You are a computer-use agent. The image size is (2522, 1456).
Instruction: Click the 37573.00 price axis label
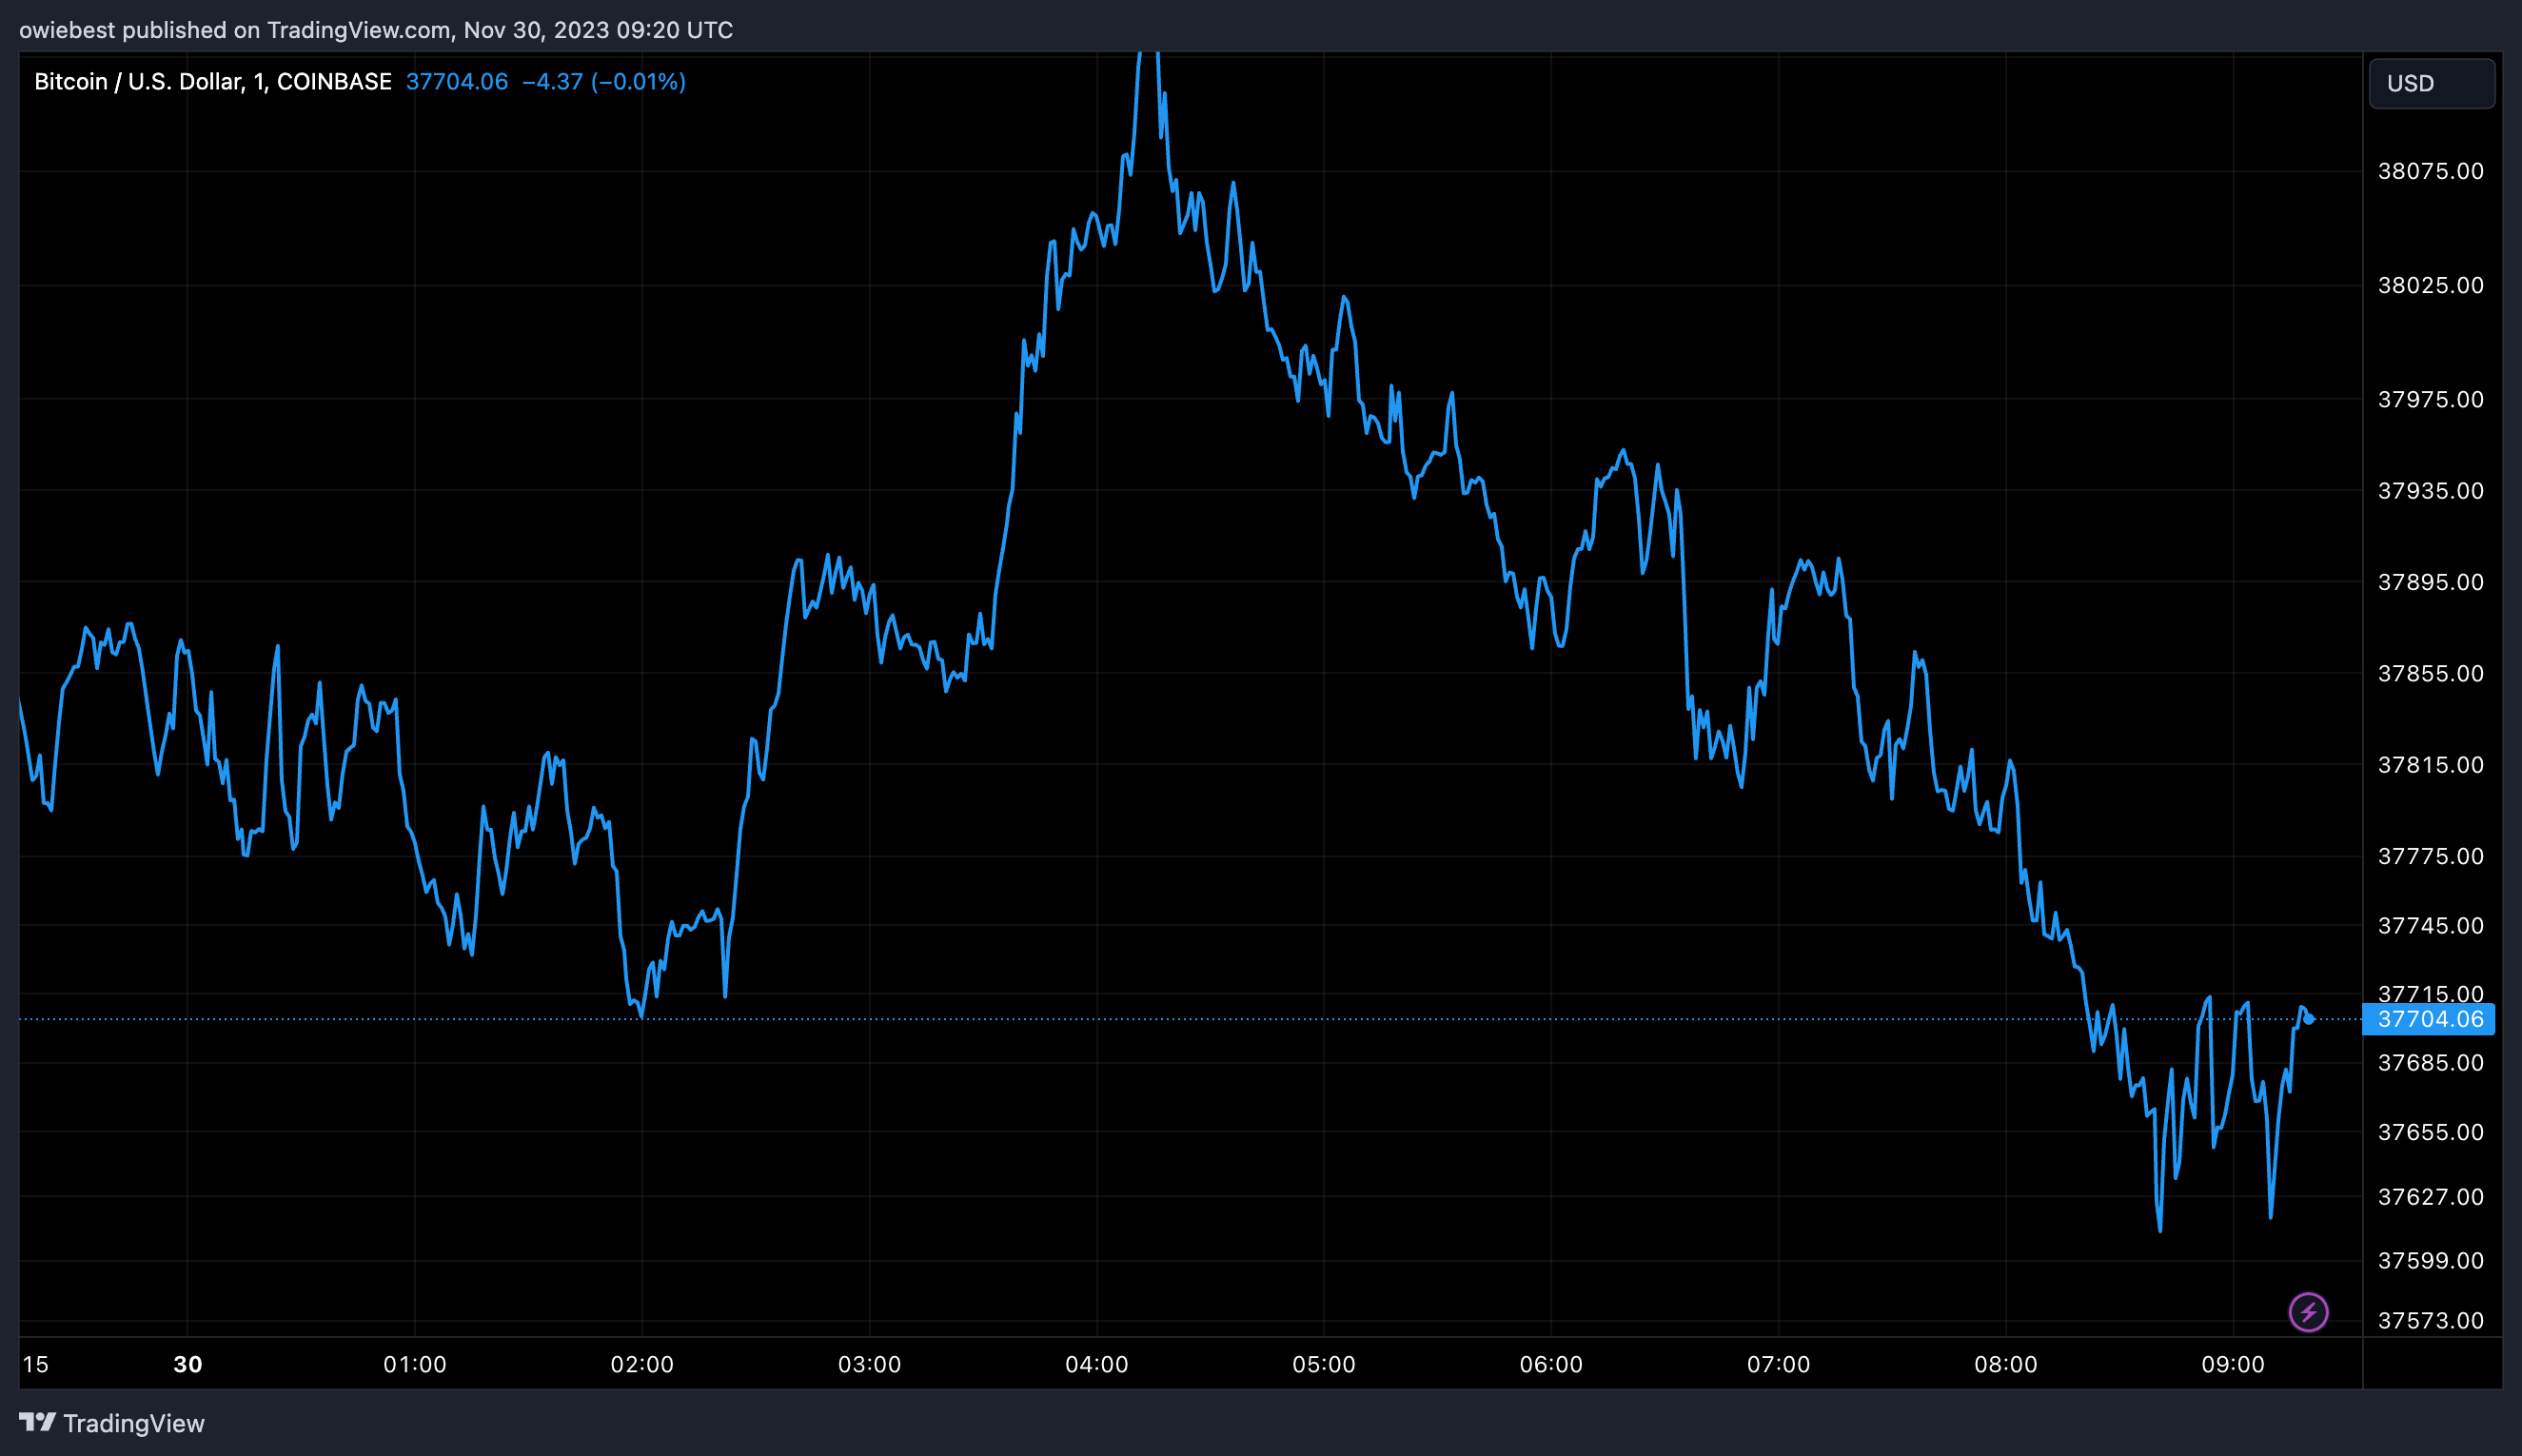[2430, 1320]
